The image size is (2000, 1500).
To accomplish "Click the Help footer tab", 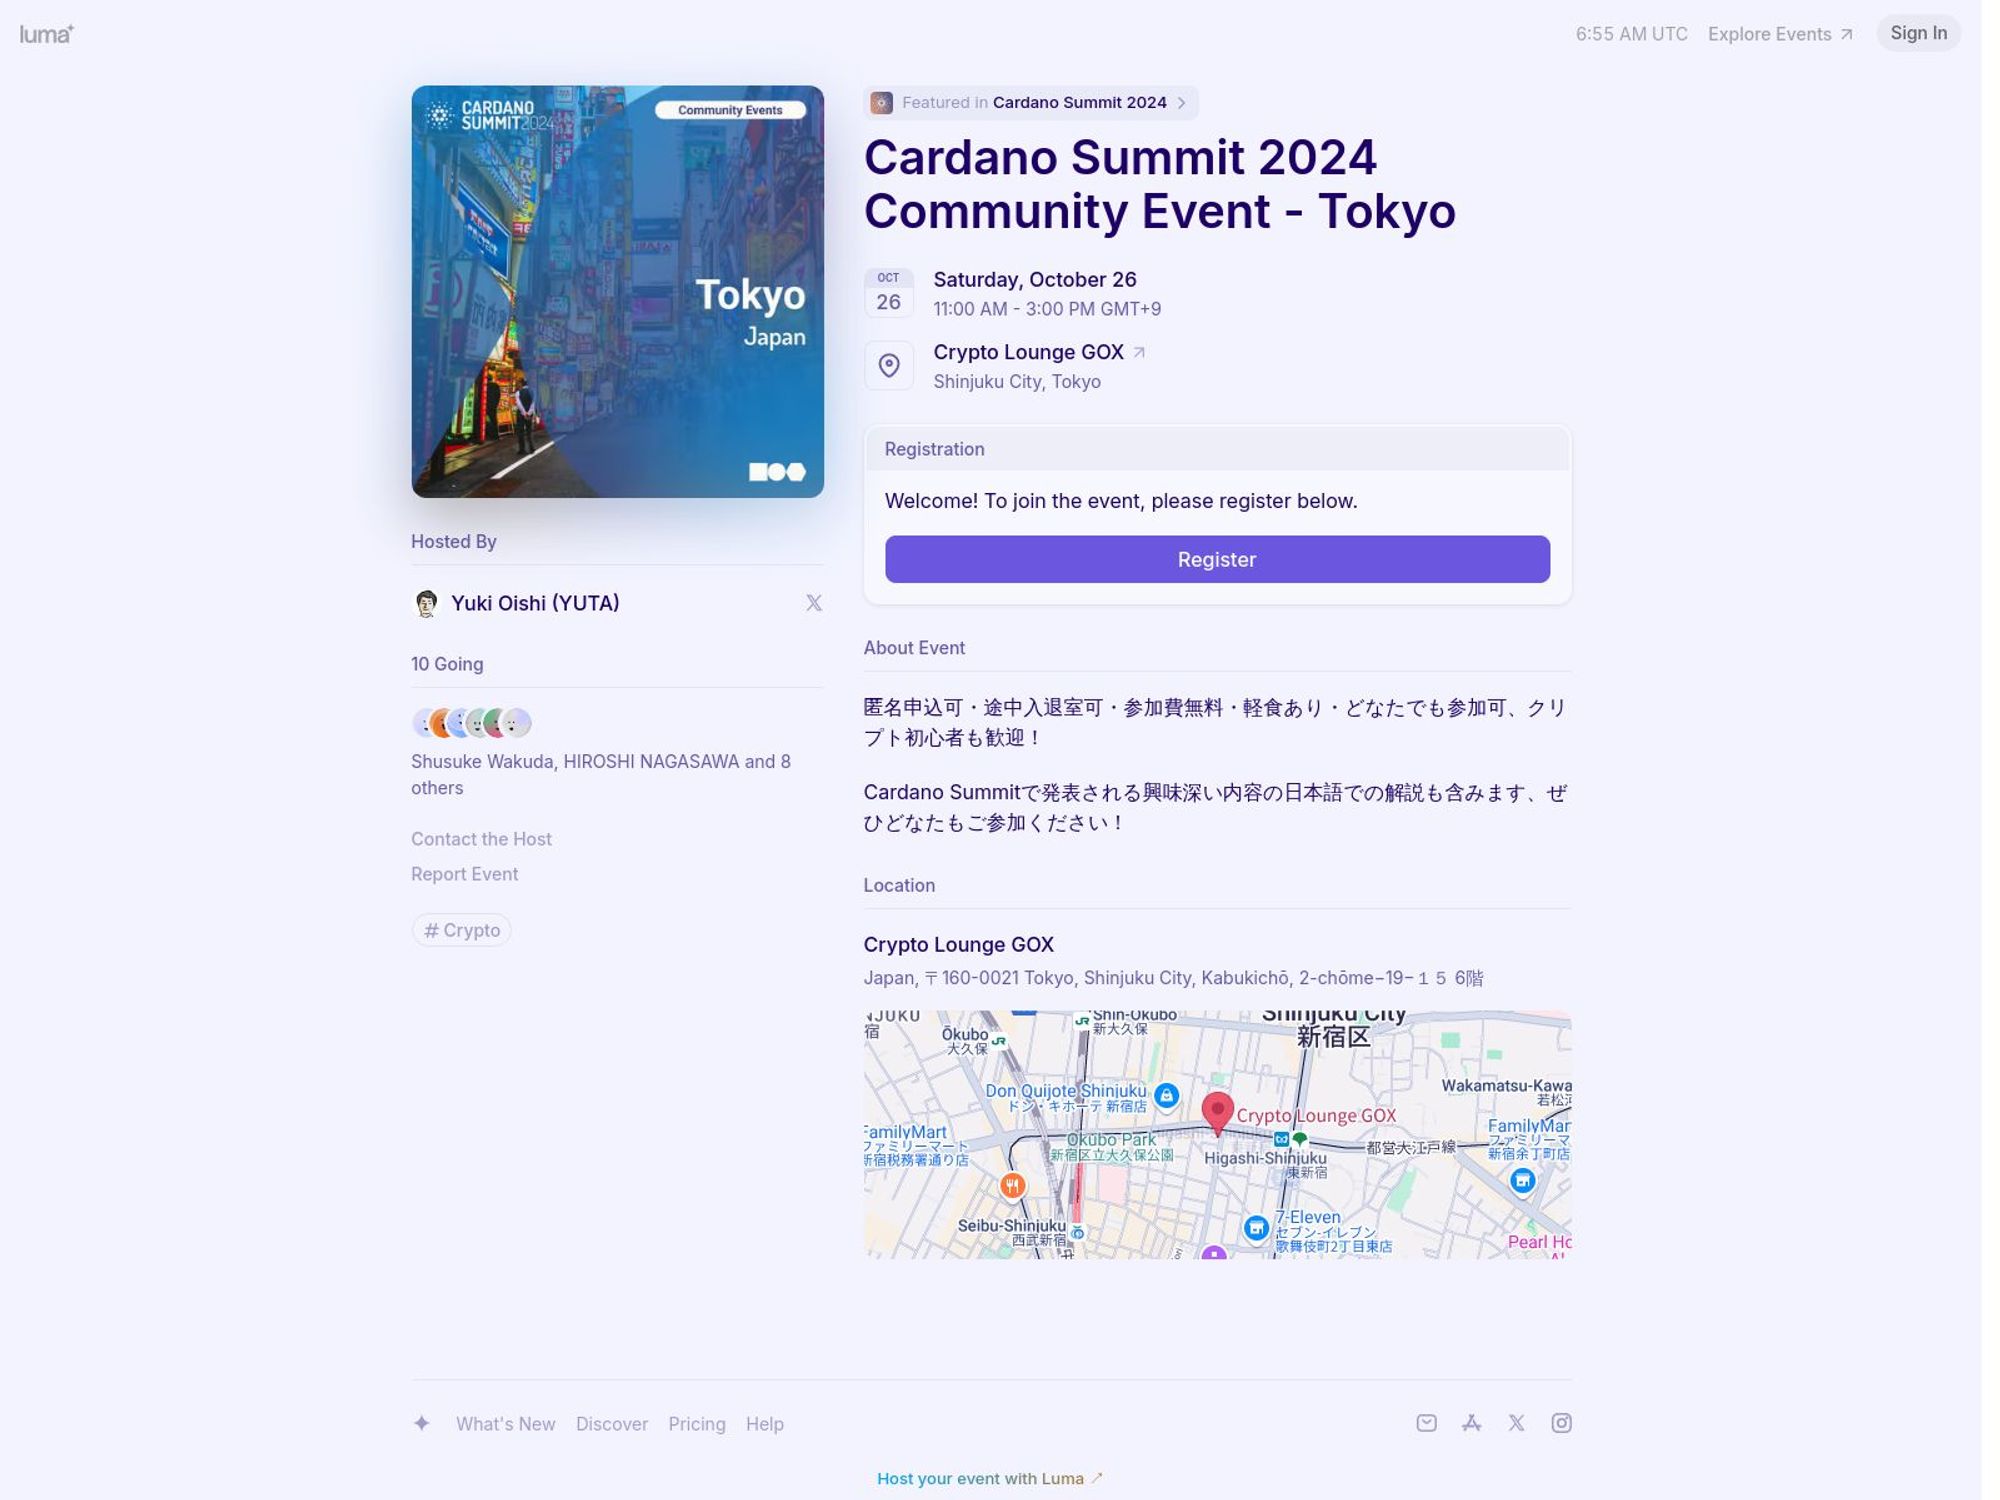I will pyautogui.click(x=764, y=1424).
